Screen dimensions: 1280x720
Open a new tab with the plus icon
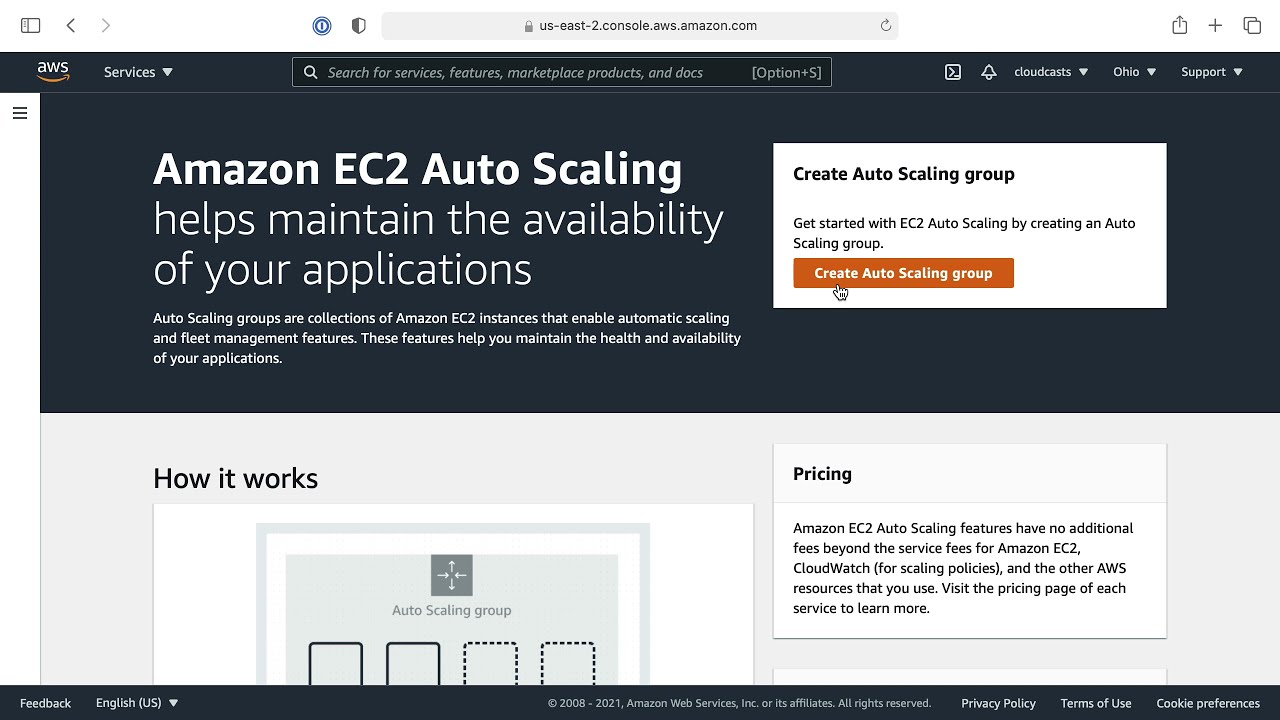(1215, 26)
